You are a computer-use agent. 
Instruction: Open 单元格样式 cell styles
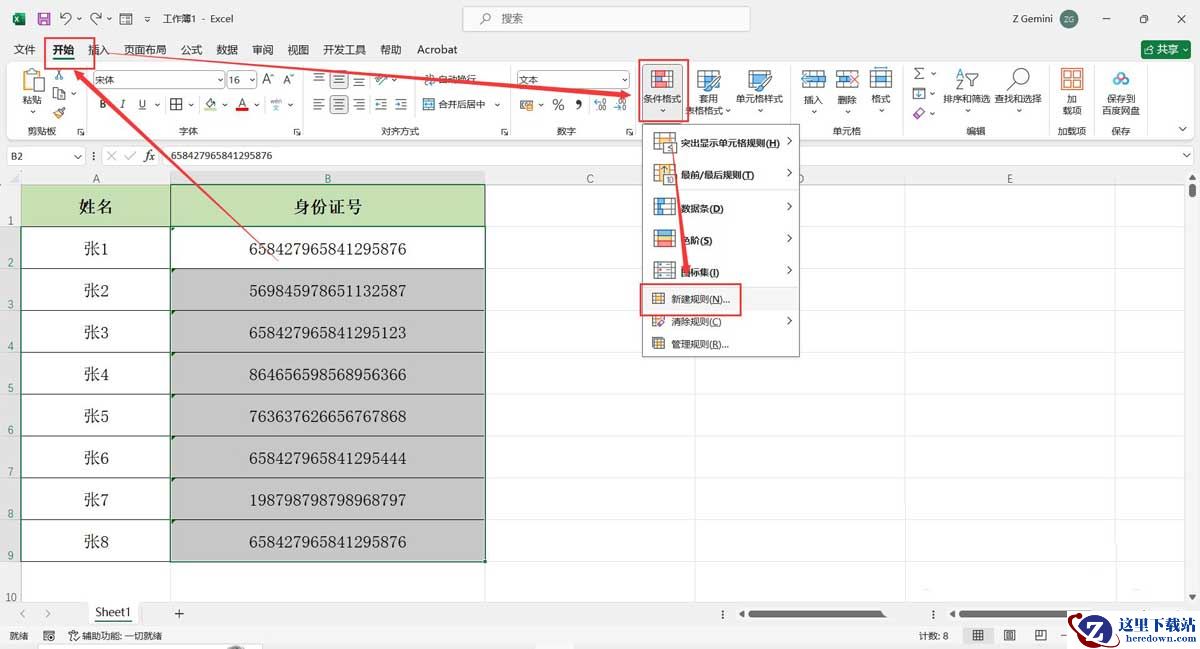[x=759, y=92]
